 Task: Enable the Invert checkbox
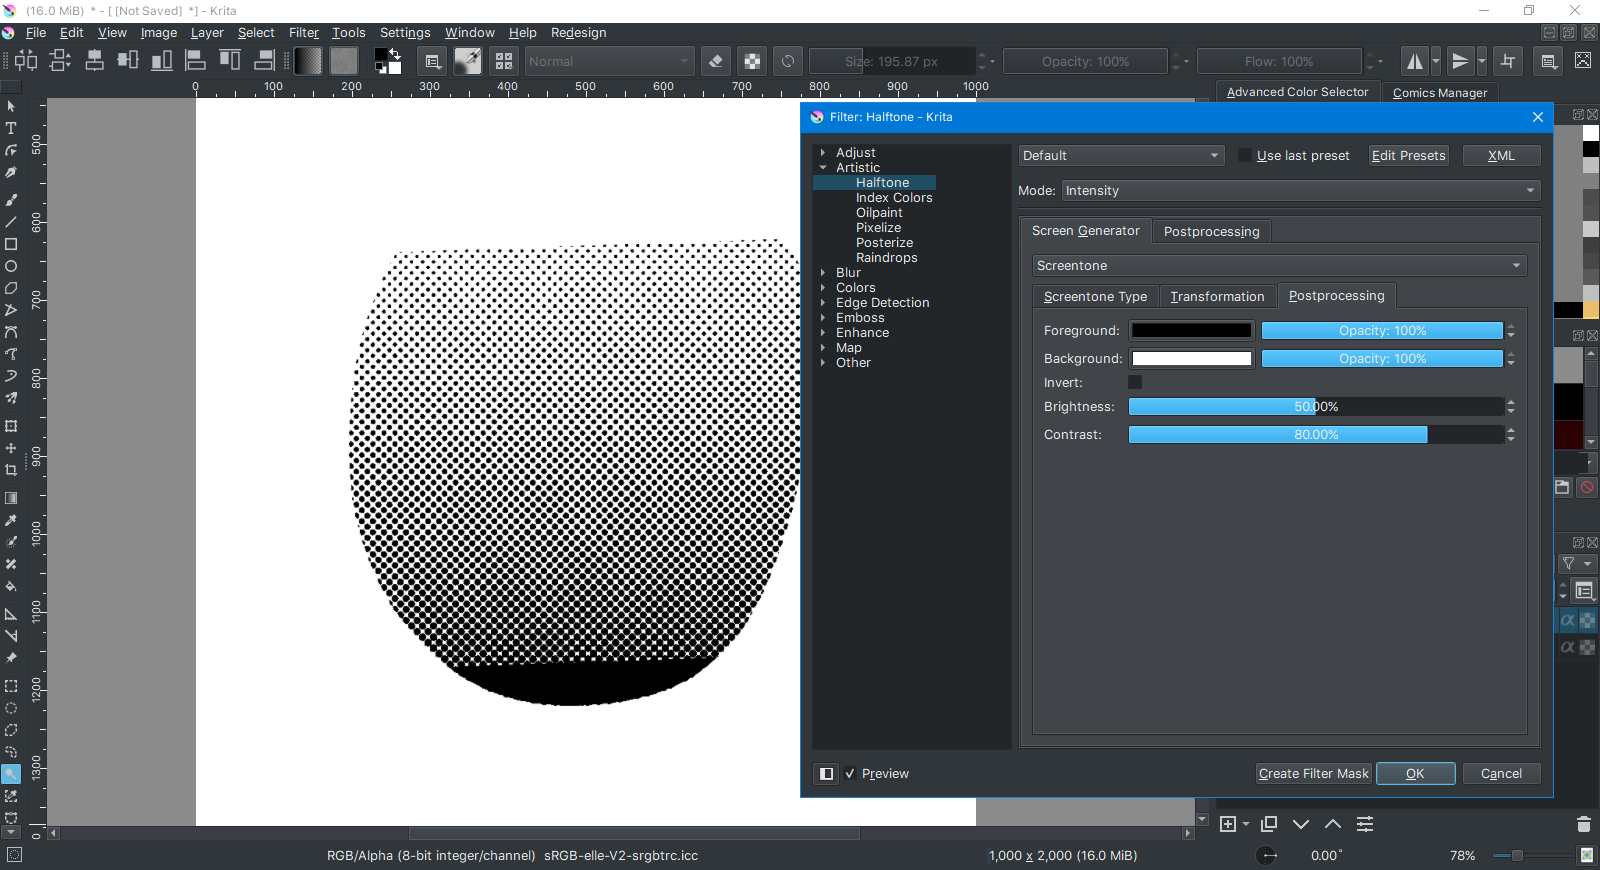1135,382
